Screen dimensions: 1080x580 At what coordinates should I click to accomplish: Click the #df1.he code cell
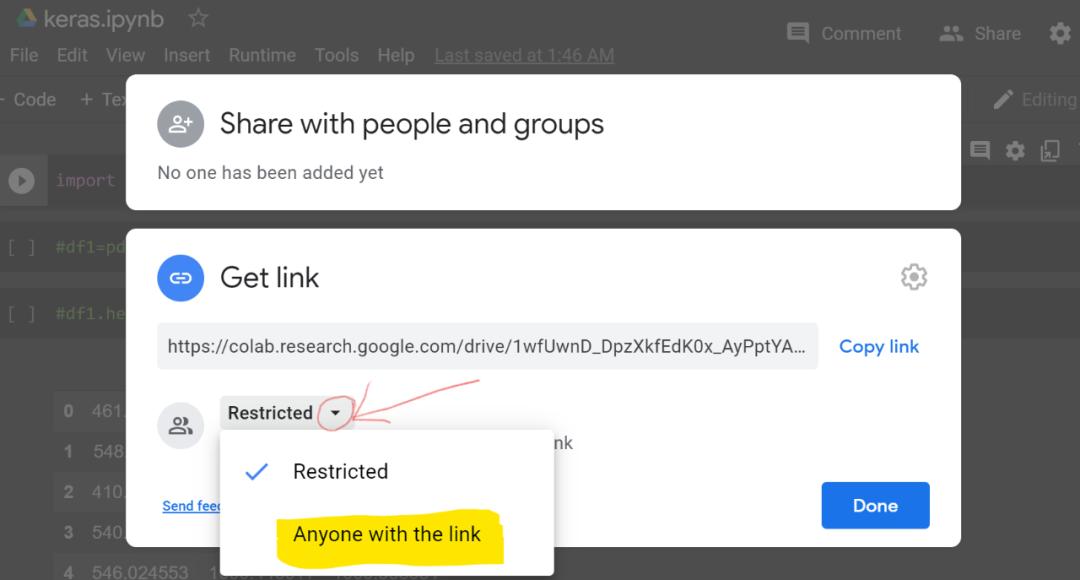click(x=90, y=313)
